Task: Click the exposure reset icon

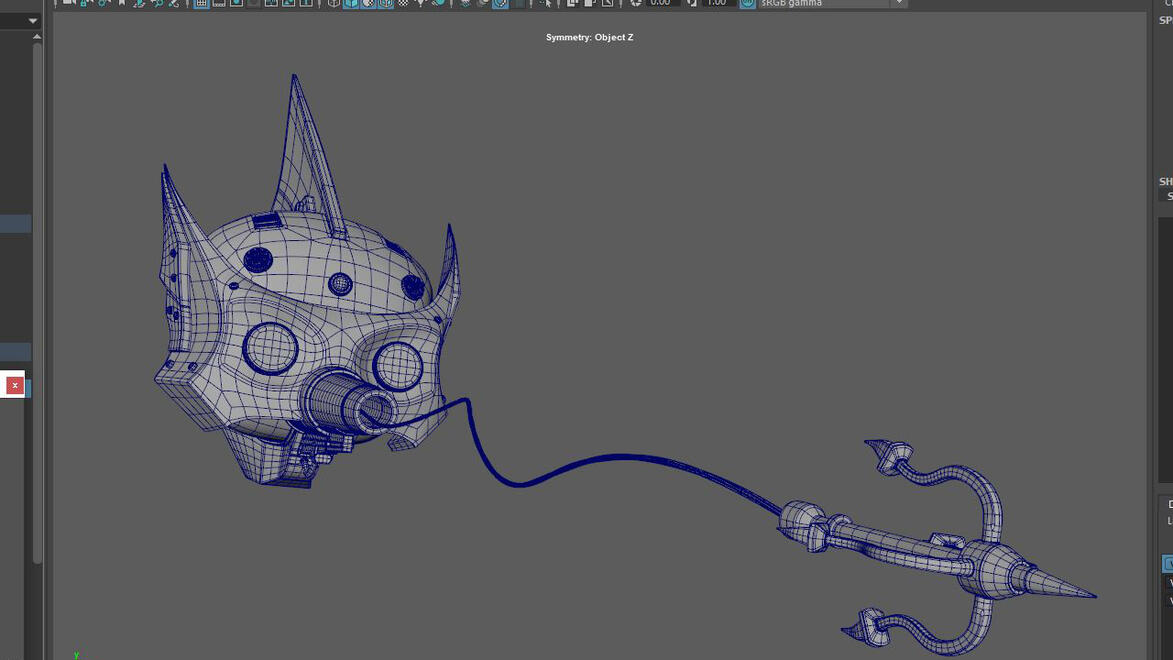Action: 636,3
